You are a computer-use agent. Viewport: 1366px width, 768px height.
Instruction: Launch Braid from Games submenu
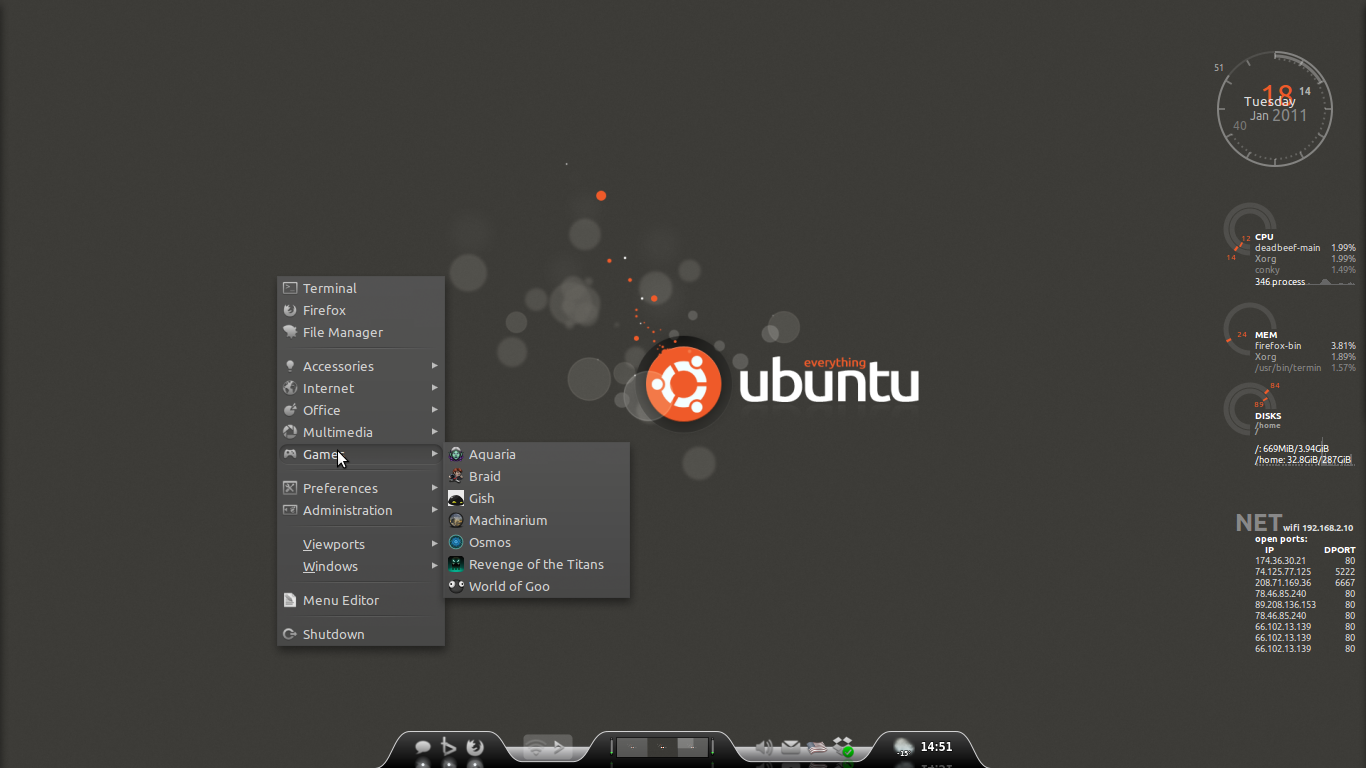537,476
